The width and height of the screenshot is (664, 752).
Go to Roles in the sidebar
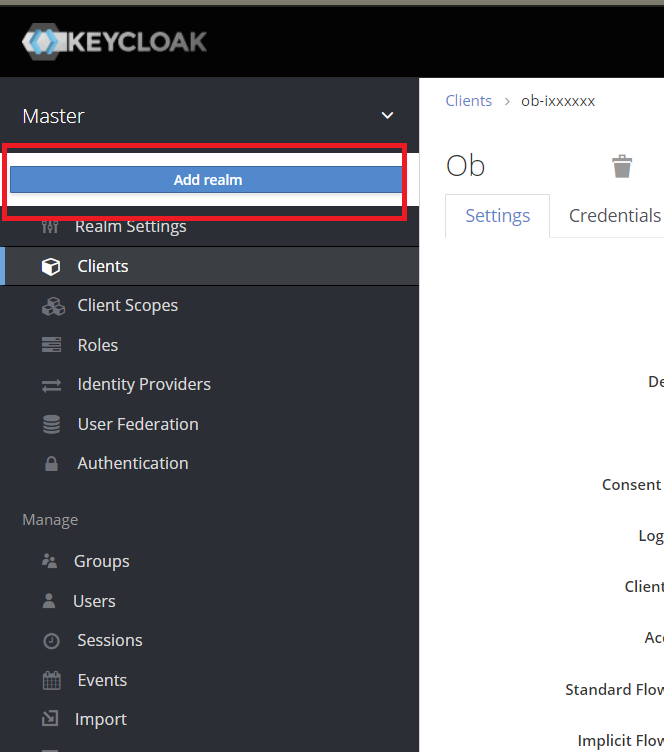98,345
